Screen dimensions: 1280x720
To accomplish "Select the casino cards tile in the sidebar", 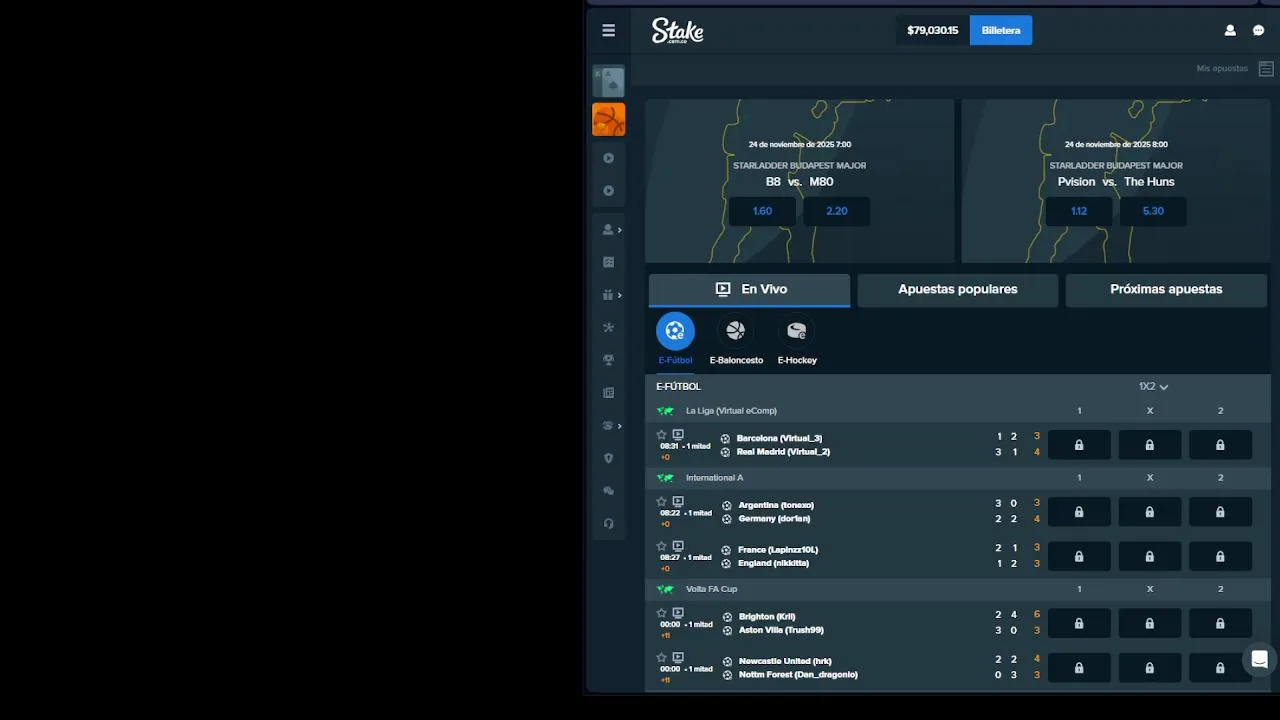I will (608, 81).
